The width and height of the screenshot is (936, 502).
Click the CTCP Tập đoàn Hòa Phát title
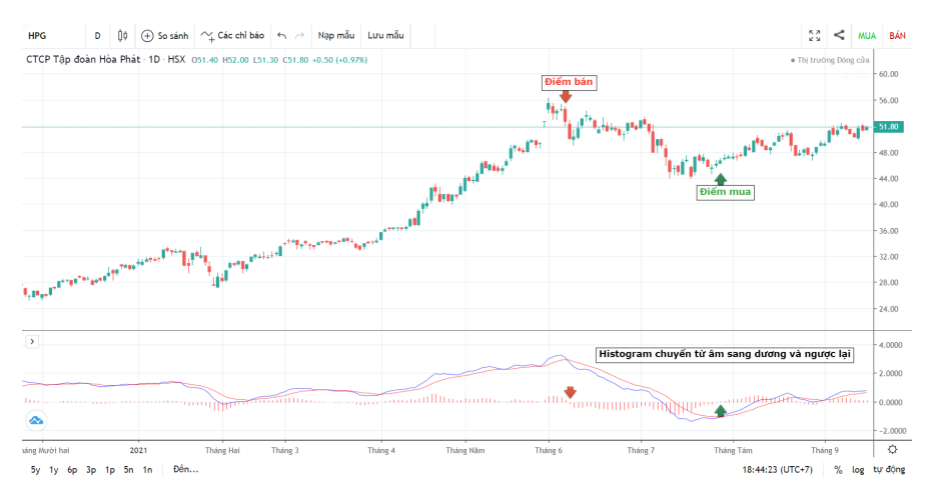coord(83,60)
